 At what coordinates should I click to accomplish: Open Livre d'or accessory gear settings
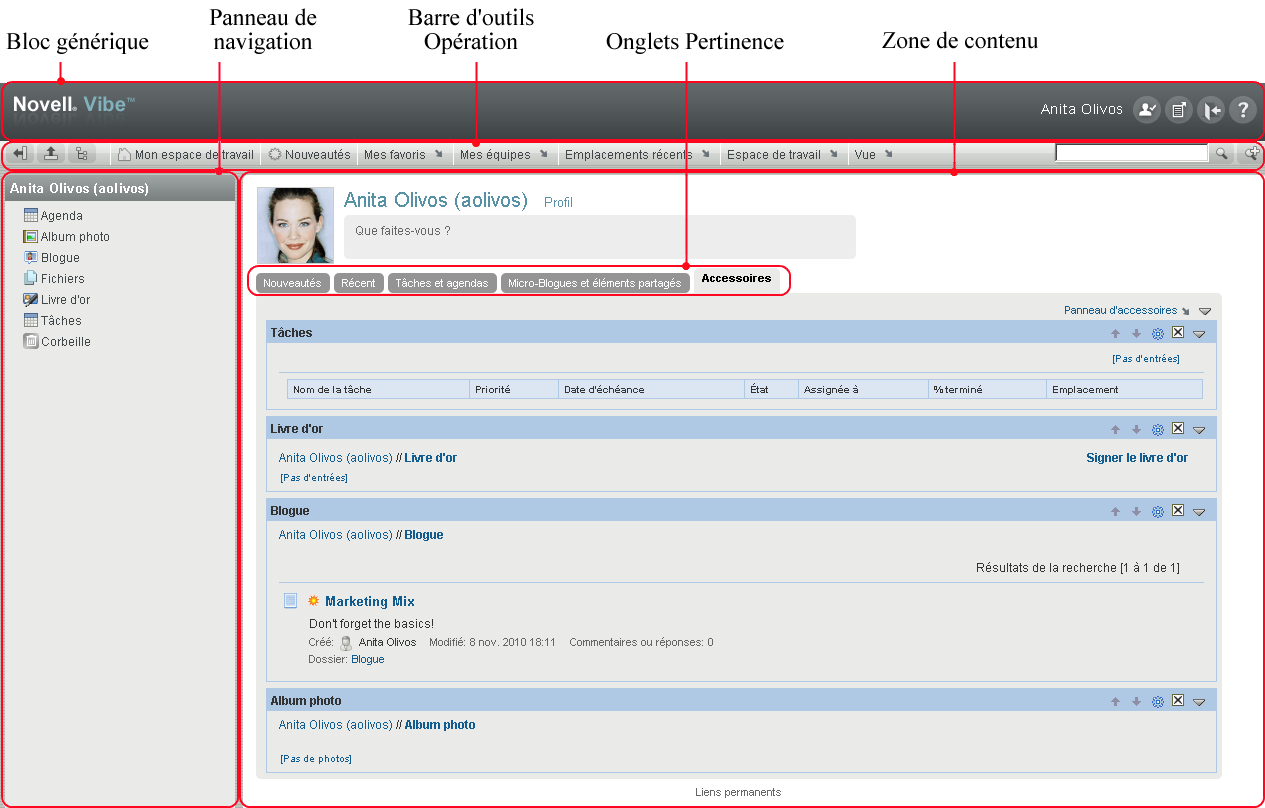point(1158,429)
